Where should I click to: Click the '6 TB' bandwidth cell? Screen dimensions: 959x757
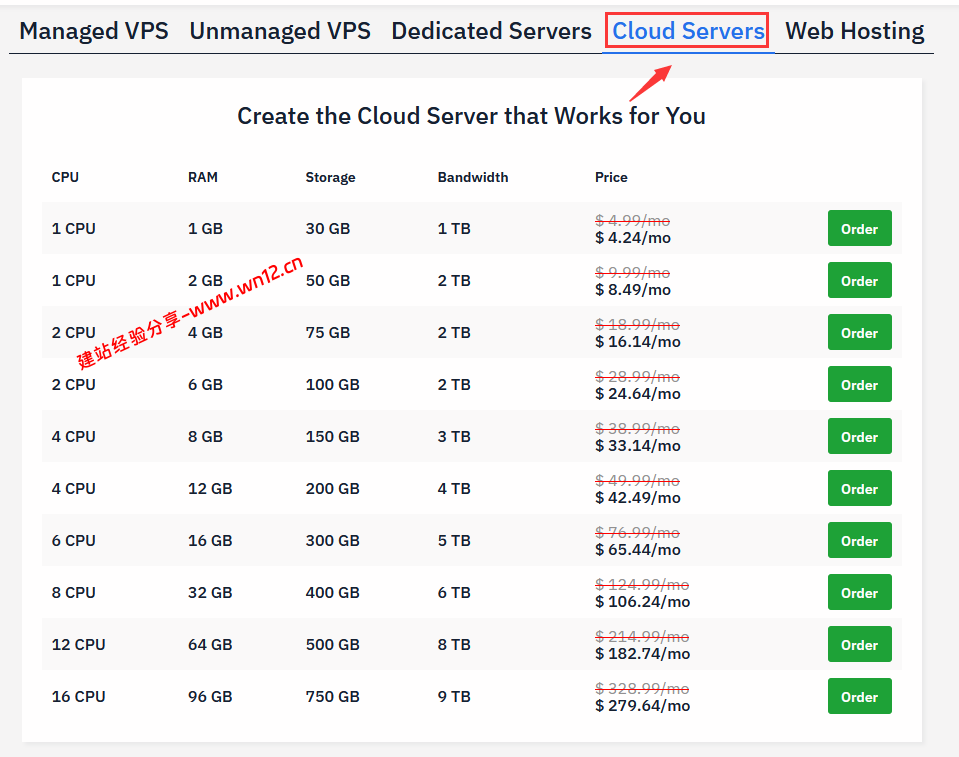click(454, 593)
